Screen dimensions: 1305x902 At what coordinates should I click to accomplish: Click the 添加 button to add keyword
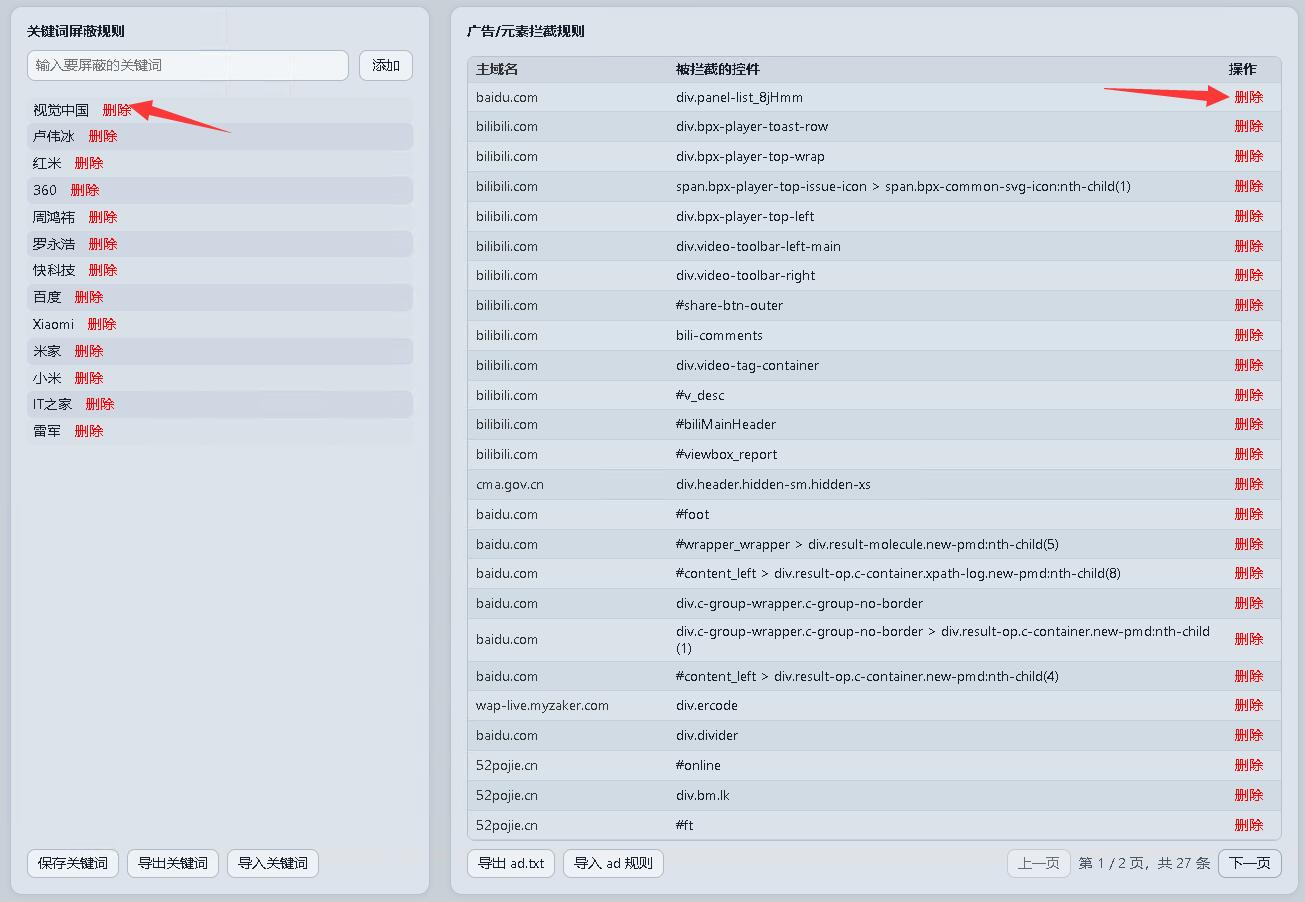coord(385,66)
